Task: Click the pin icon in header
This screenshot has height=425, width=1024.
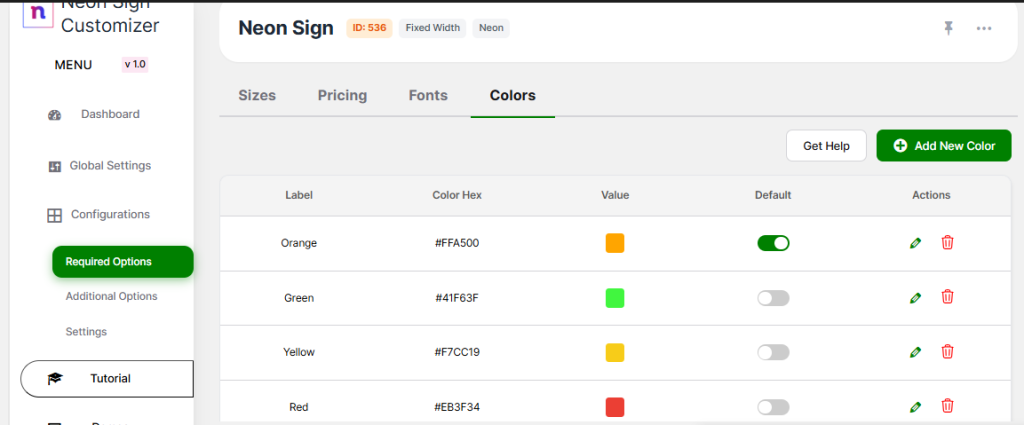Action: pos(948,28)
